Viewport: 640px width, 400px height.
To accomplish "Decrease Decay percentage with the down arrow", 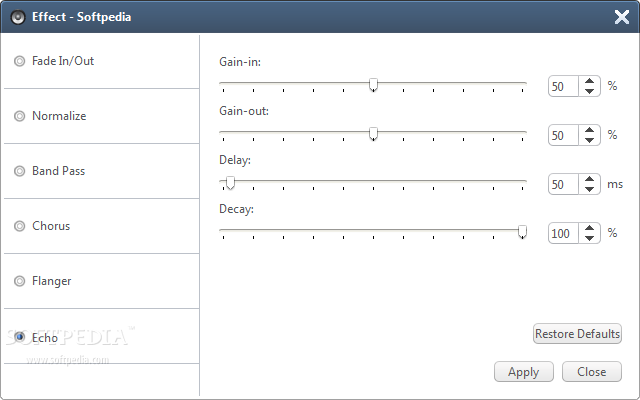I will (x=589, y=238).
